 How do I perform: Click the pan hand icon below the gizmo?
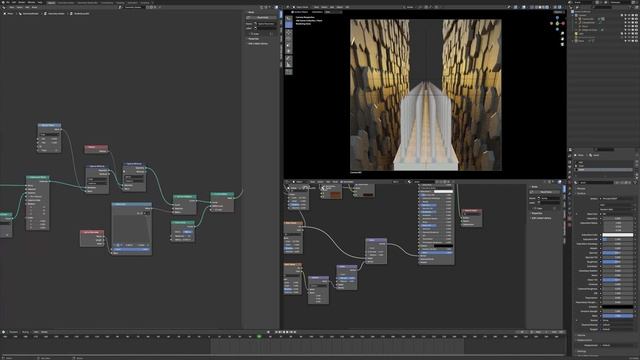[562, 39]
